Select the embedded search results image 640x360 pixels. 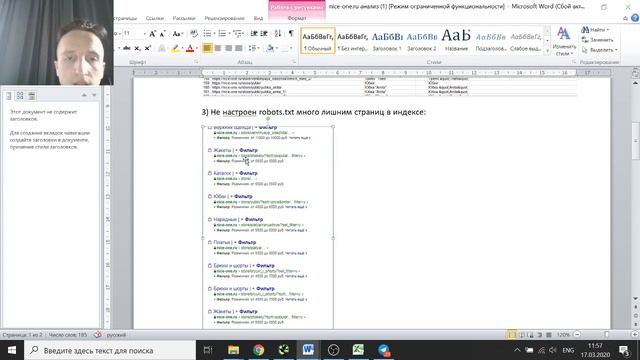tap(268, 227)
